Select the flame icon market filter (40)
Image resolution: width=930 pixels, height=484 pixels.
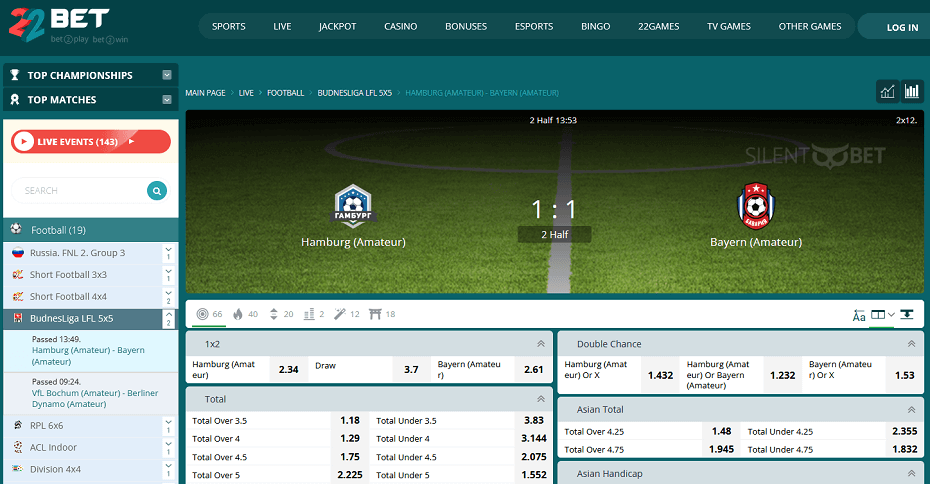coord(238,314)
